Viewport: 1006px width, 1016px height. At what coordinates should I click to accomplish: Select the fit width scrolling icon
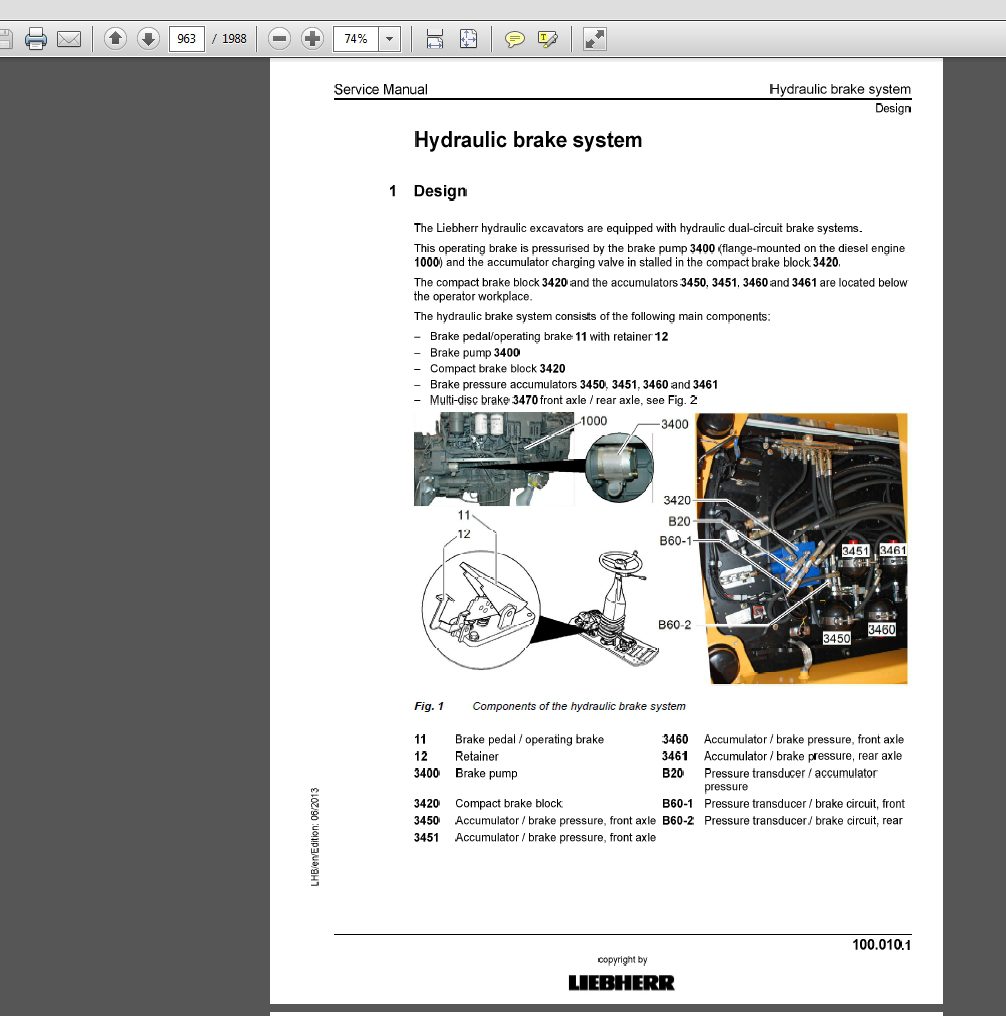[435, 39]
